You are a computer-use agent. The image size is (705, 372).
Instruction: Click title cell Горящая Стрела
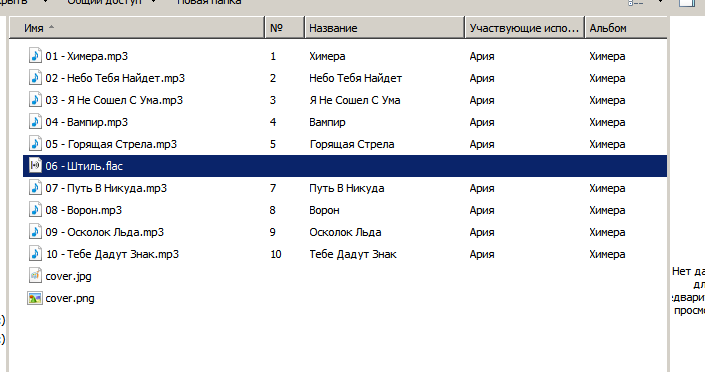coord(352,144)
